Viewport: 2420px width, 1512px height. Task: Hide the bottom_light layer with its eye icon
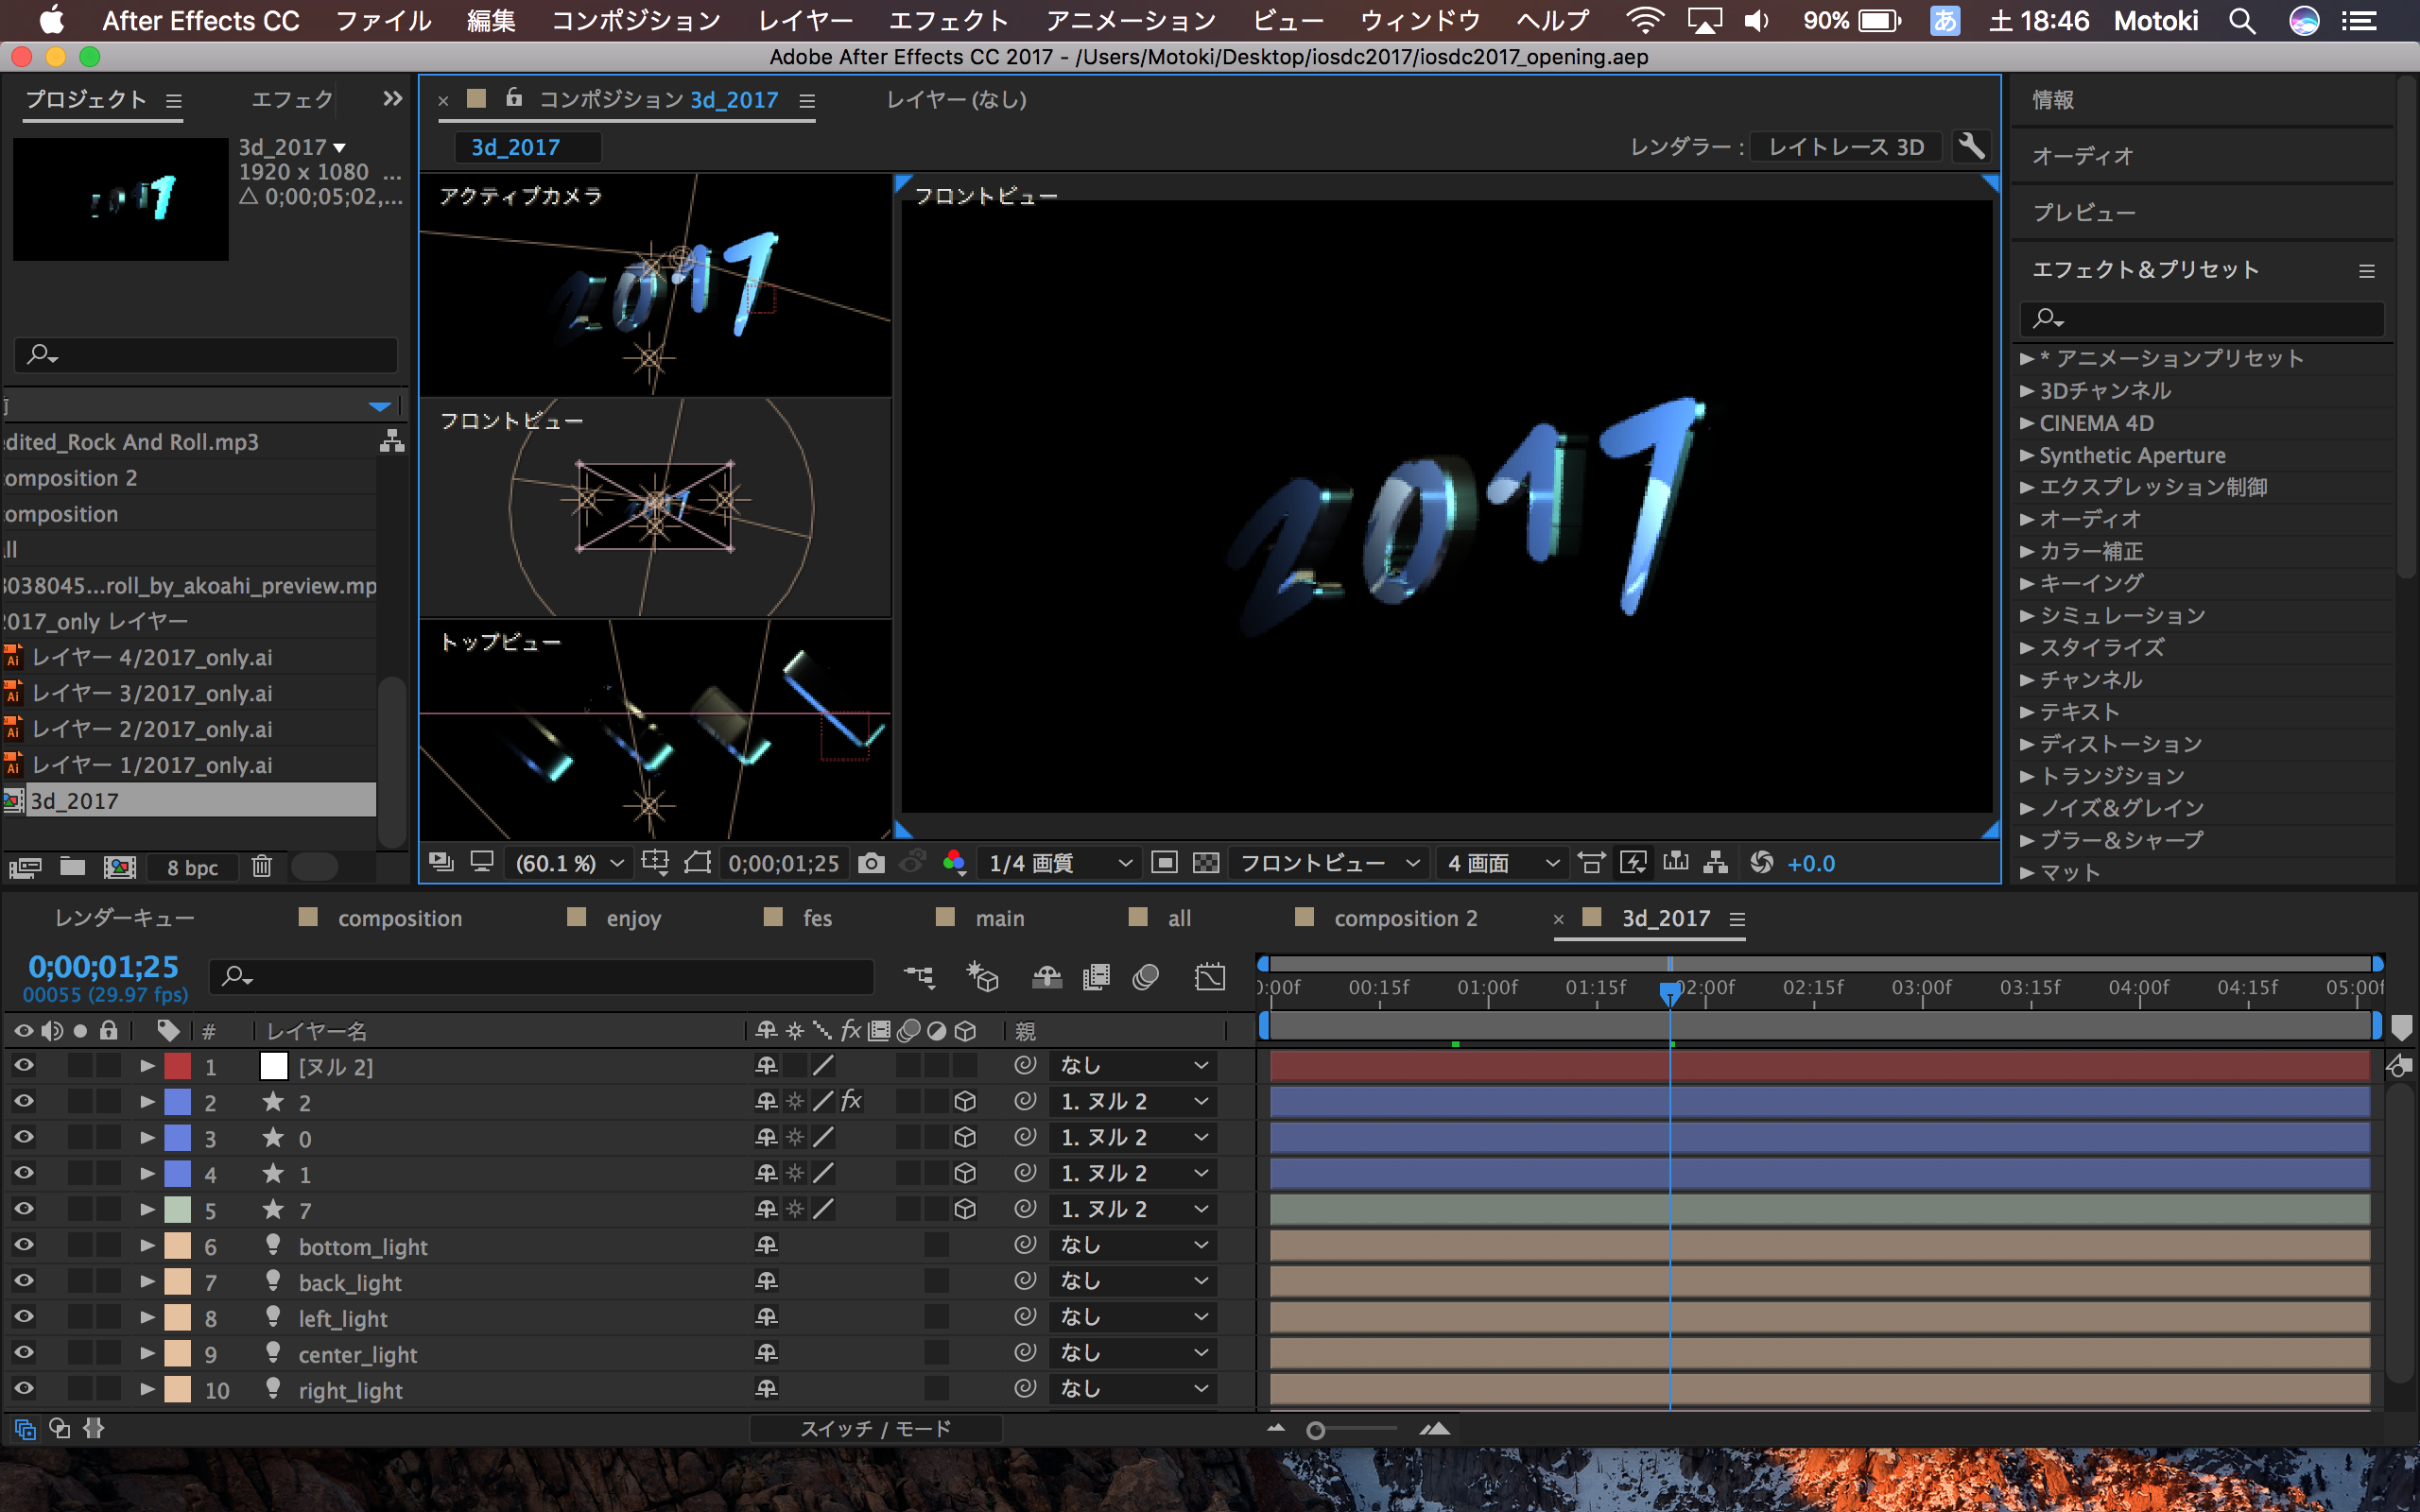tap(23, 1245)
